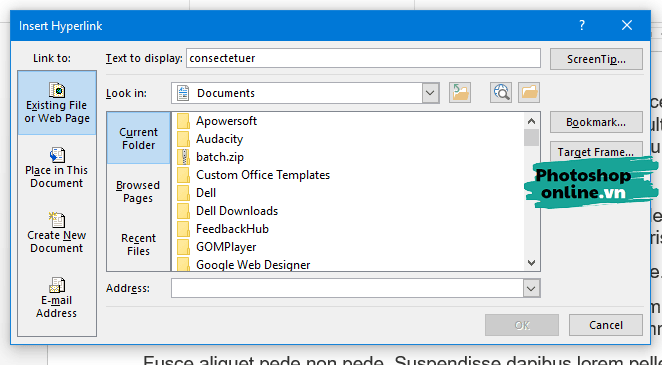Click the file list scroll down arrow
662x365 pixels.
532,263
